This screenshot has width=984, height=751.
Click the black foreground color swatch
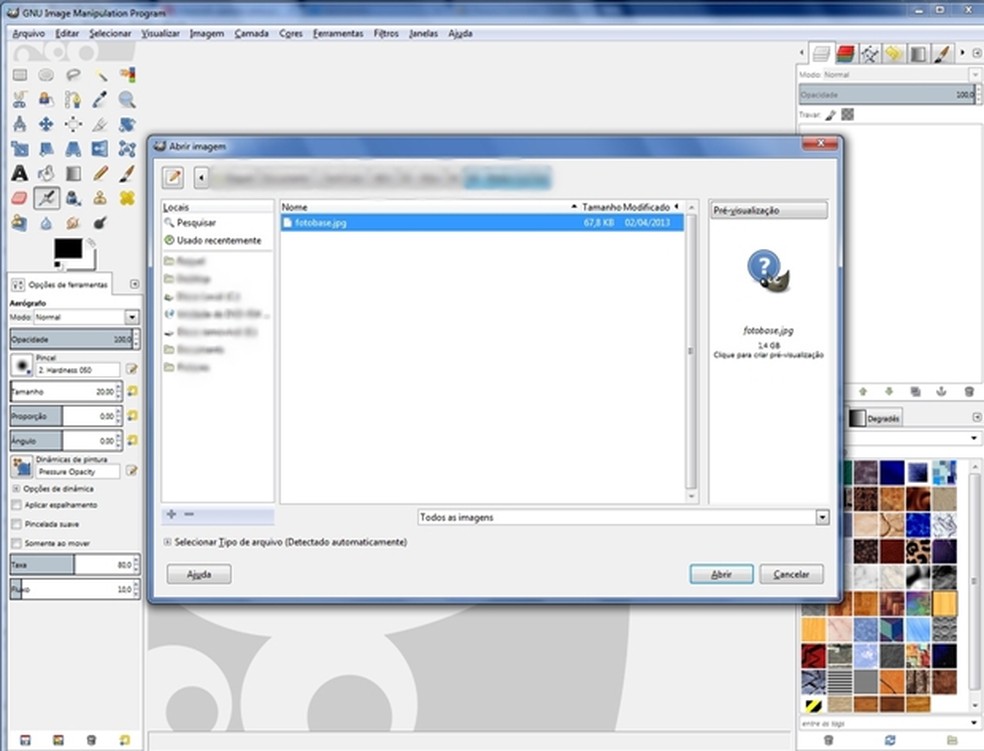(x=68, y=249)
